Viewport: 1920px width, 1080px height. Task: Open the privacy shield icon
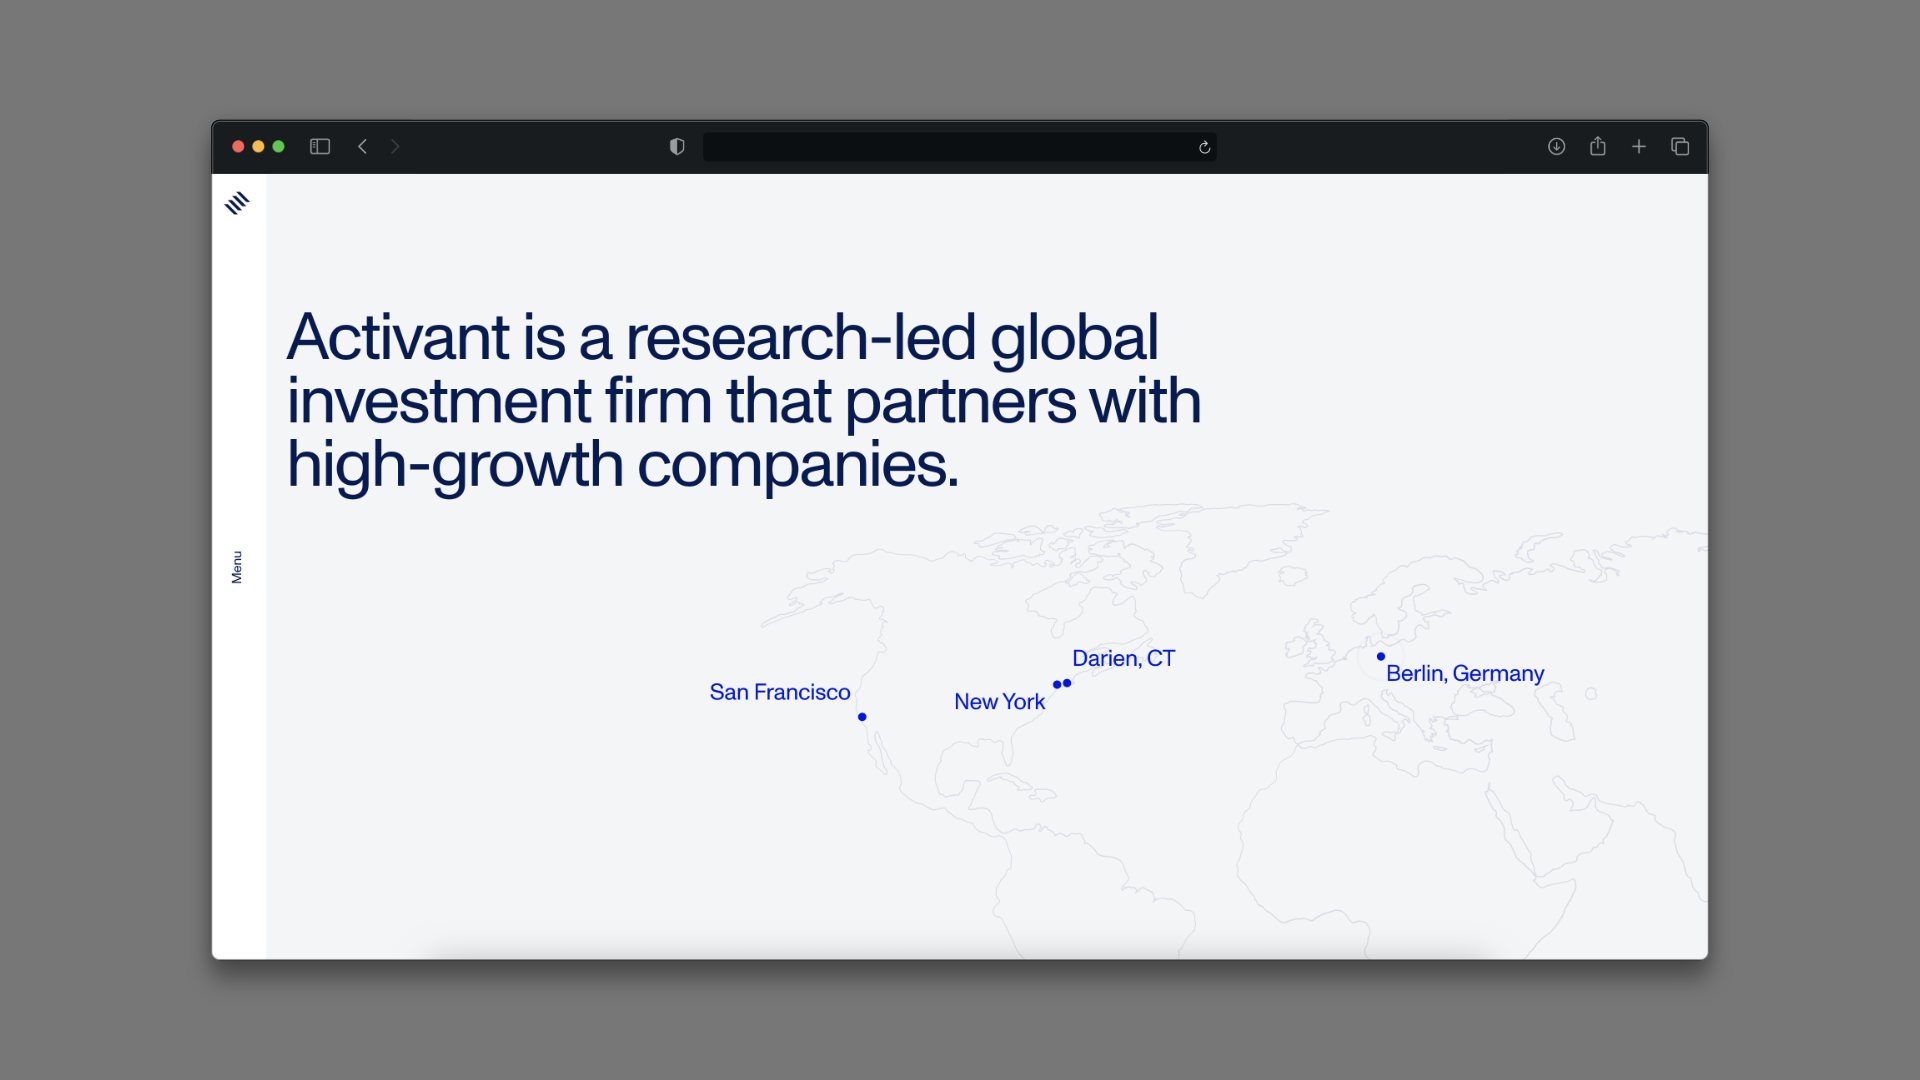677,147
